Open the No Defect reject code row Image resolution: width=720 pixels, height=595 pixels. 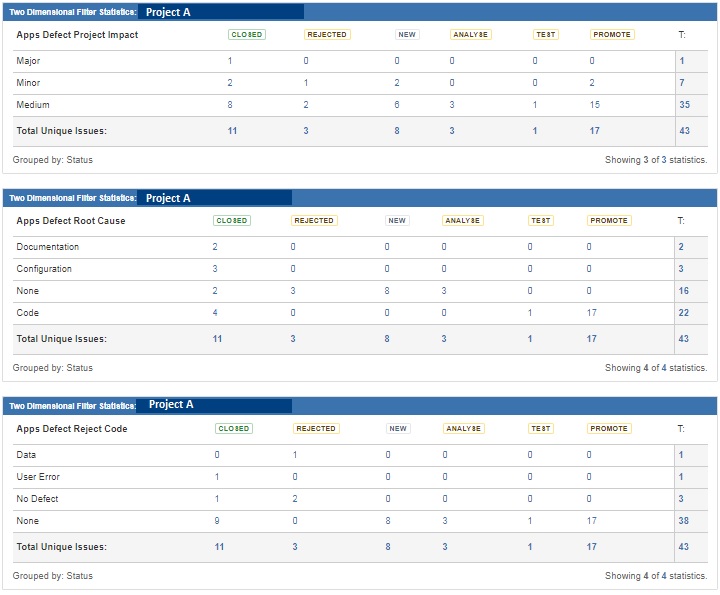(x=37, y=499)
